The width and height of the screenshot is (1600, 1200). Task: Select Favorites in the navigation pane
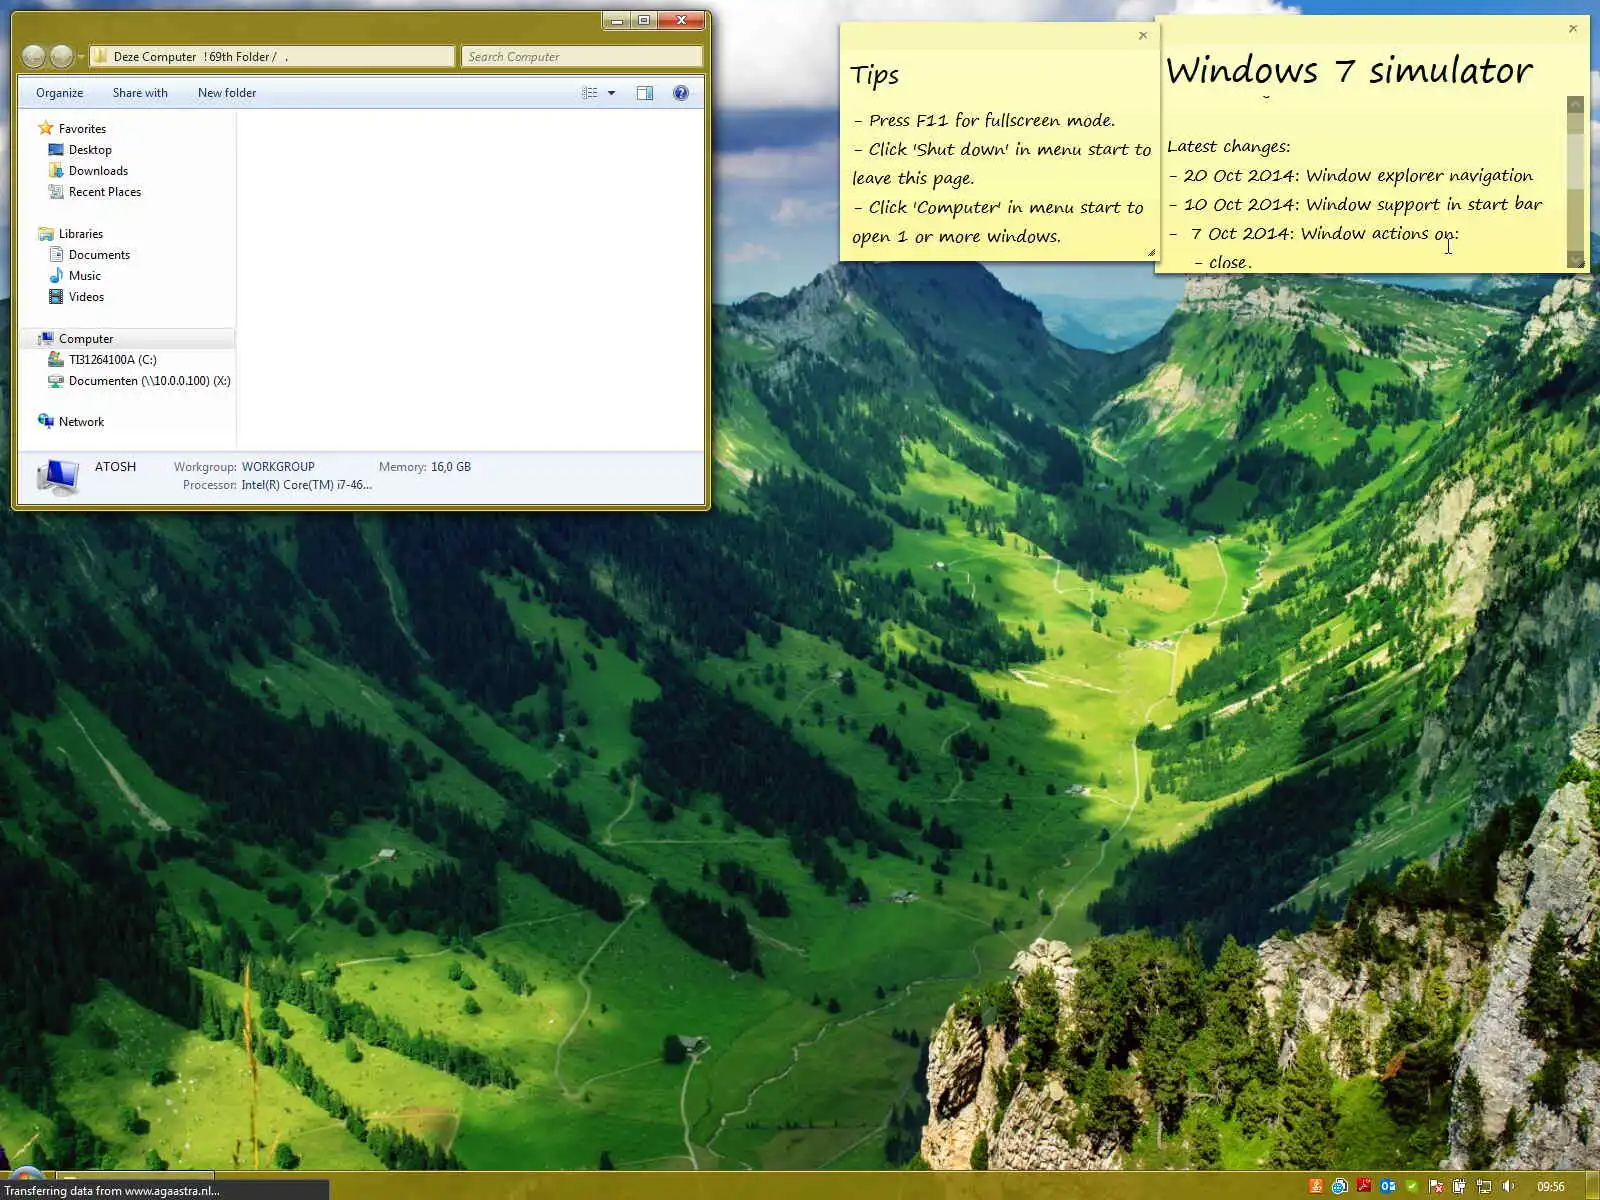pyautogui.click(x=82, y=129)
